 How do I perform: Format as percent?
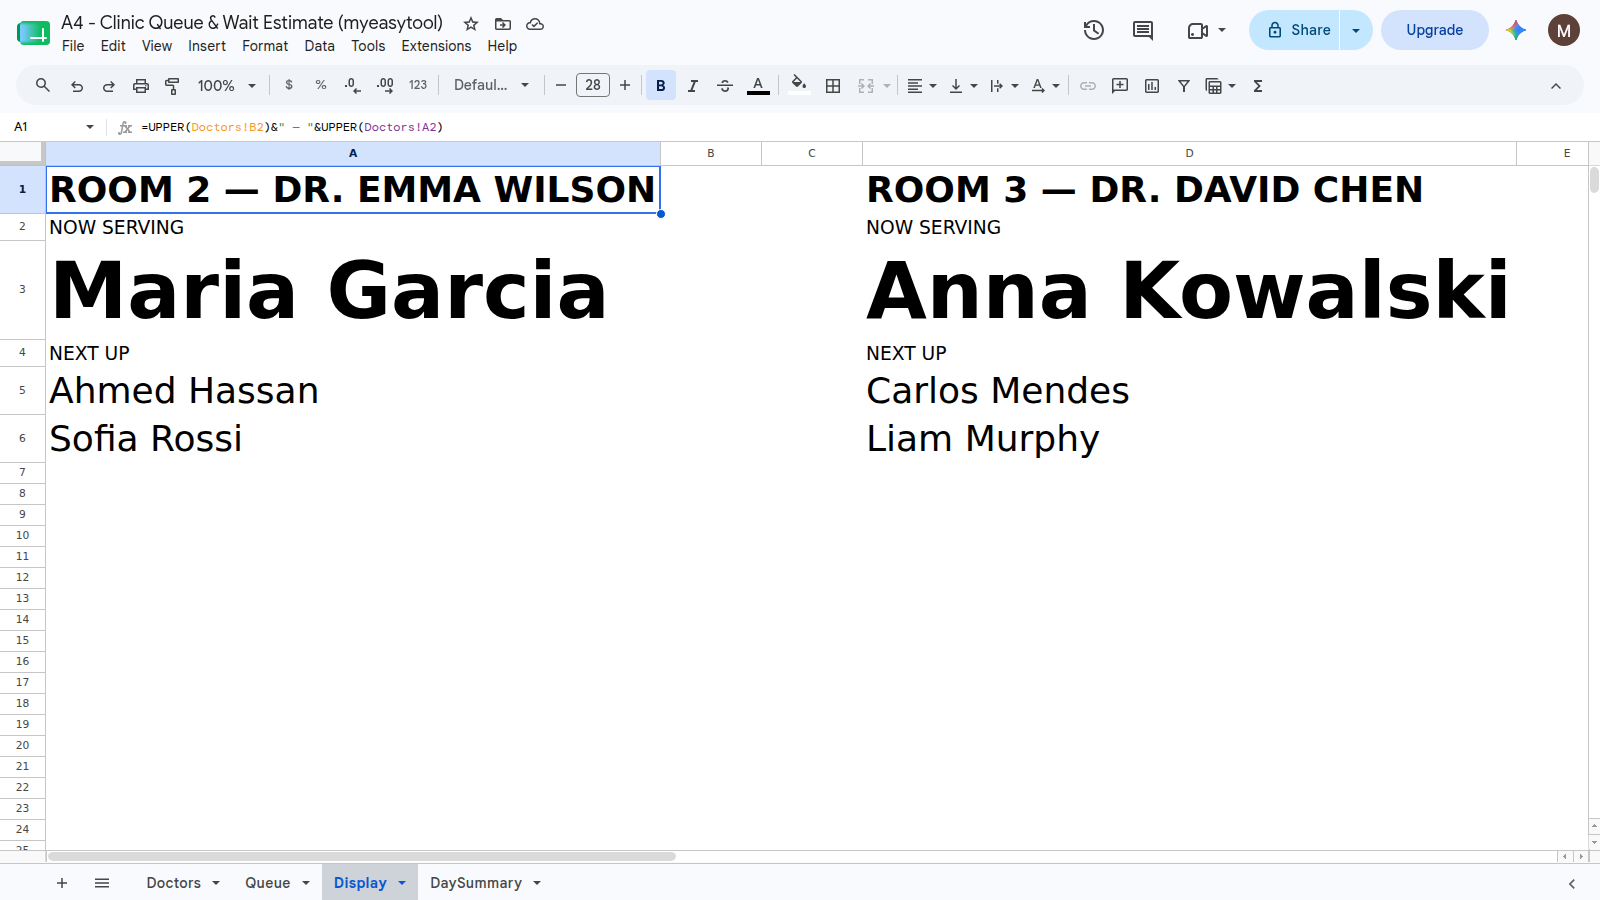tap(321, 86)
